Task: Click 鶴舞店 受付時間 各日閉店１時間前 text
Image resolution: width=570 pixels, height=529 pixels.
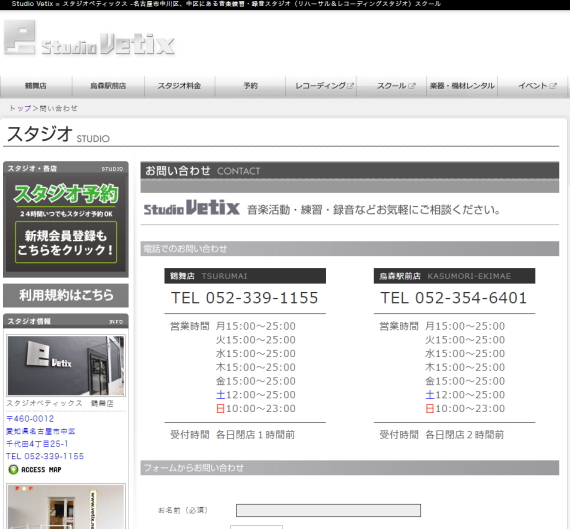Action: pyautogui.click(x=233, y=435)
